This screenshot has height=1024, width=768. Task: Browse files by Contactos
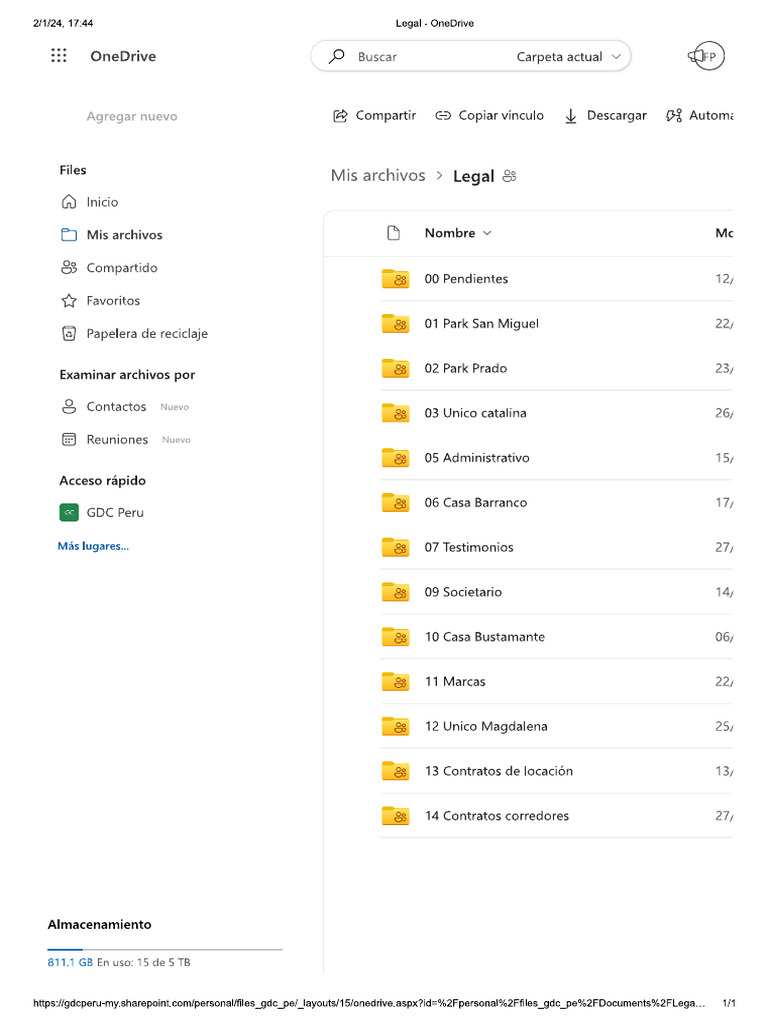click(x=116, y=406)
